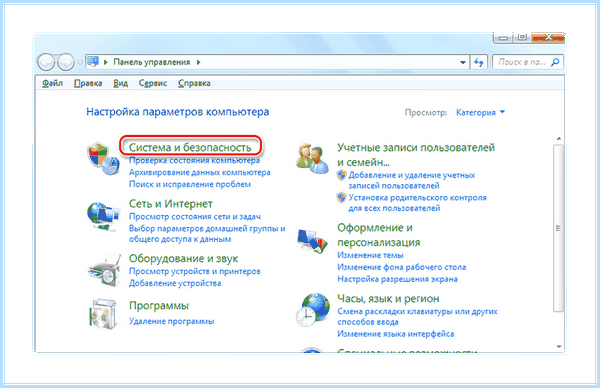The width and height of the screenshot is (600, 388).
Task: Expand arrow before 'Панель управления' breadcrumb
Action: 106,62
